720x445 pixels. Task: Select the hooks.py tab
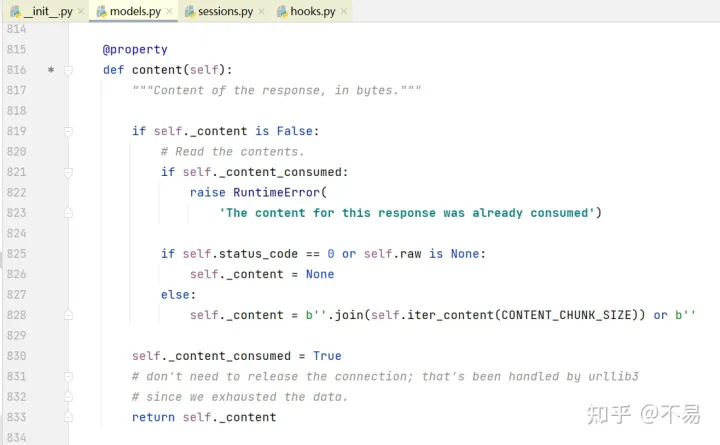(x=312, y=11)
